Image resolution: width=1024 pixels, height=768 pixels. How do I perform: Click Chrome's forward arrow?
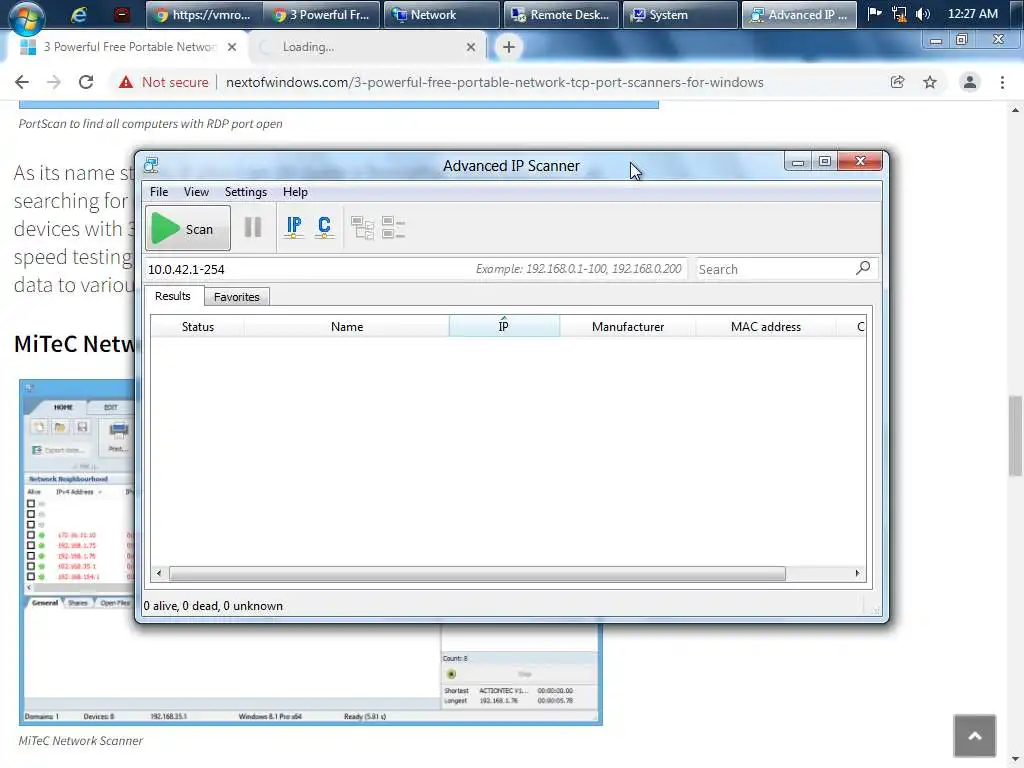coord(54,82)
